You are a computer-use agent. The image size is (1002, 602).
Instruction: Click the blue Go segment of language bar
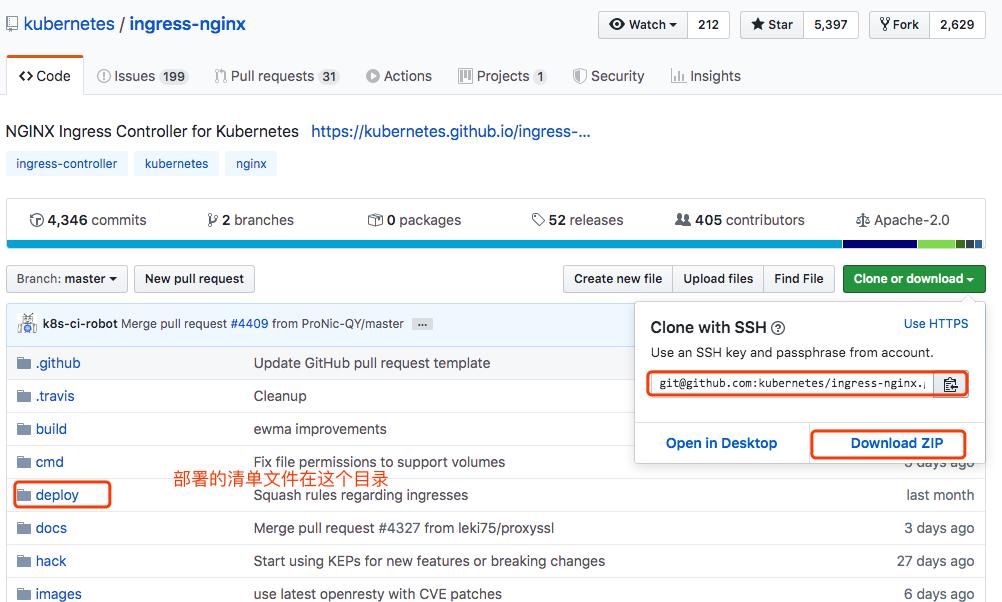coord(424,244)
